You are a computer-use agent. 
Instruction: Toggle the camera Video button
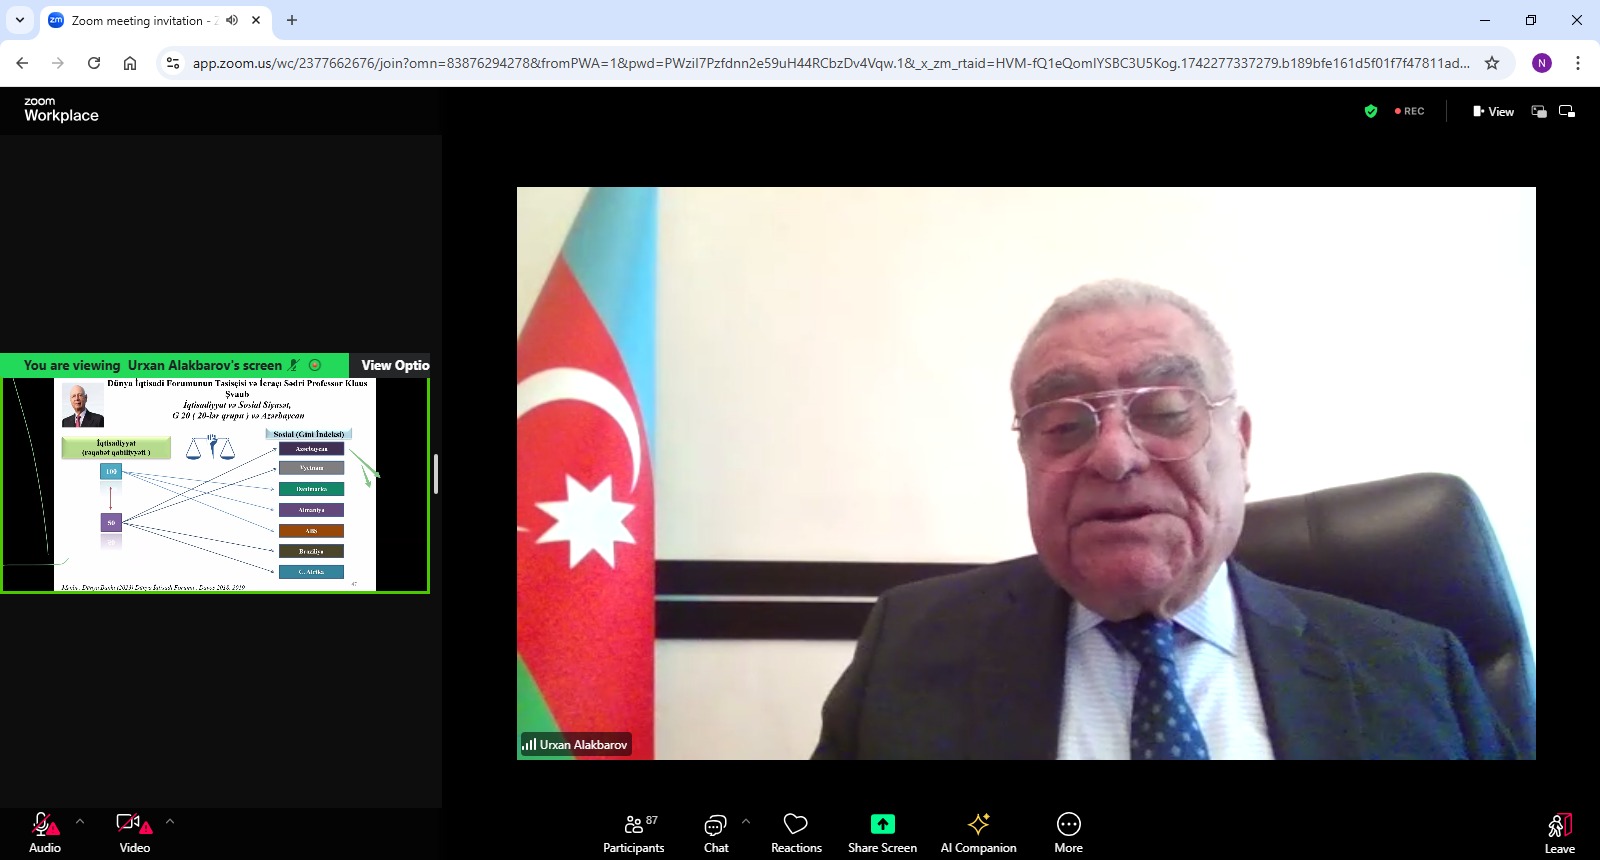pyautogui.click(x=134, y=833)
